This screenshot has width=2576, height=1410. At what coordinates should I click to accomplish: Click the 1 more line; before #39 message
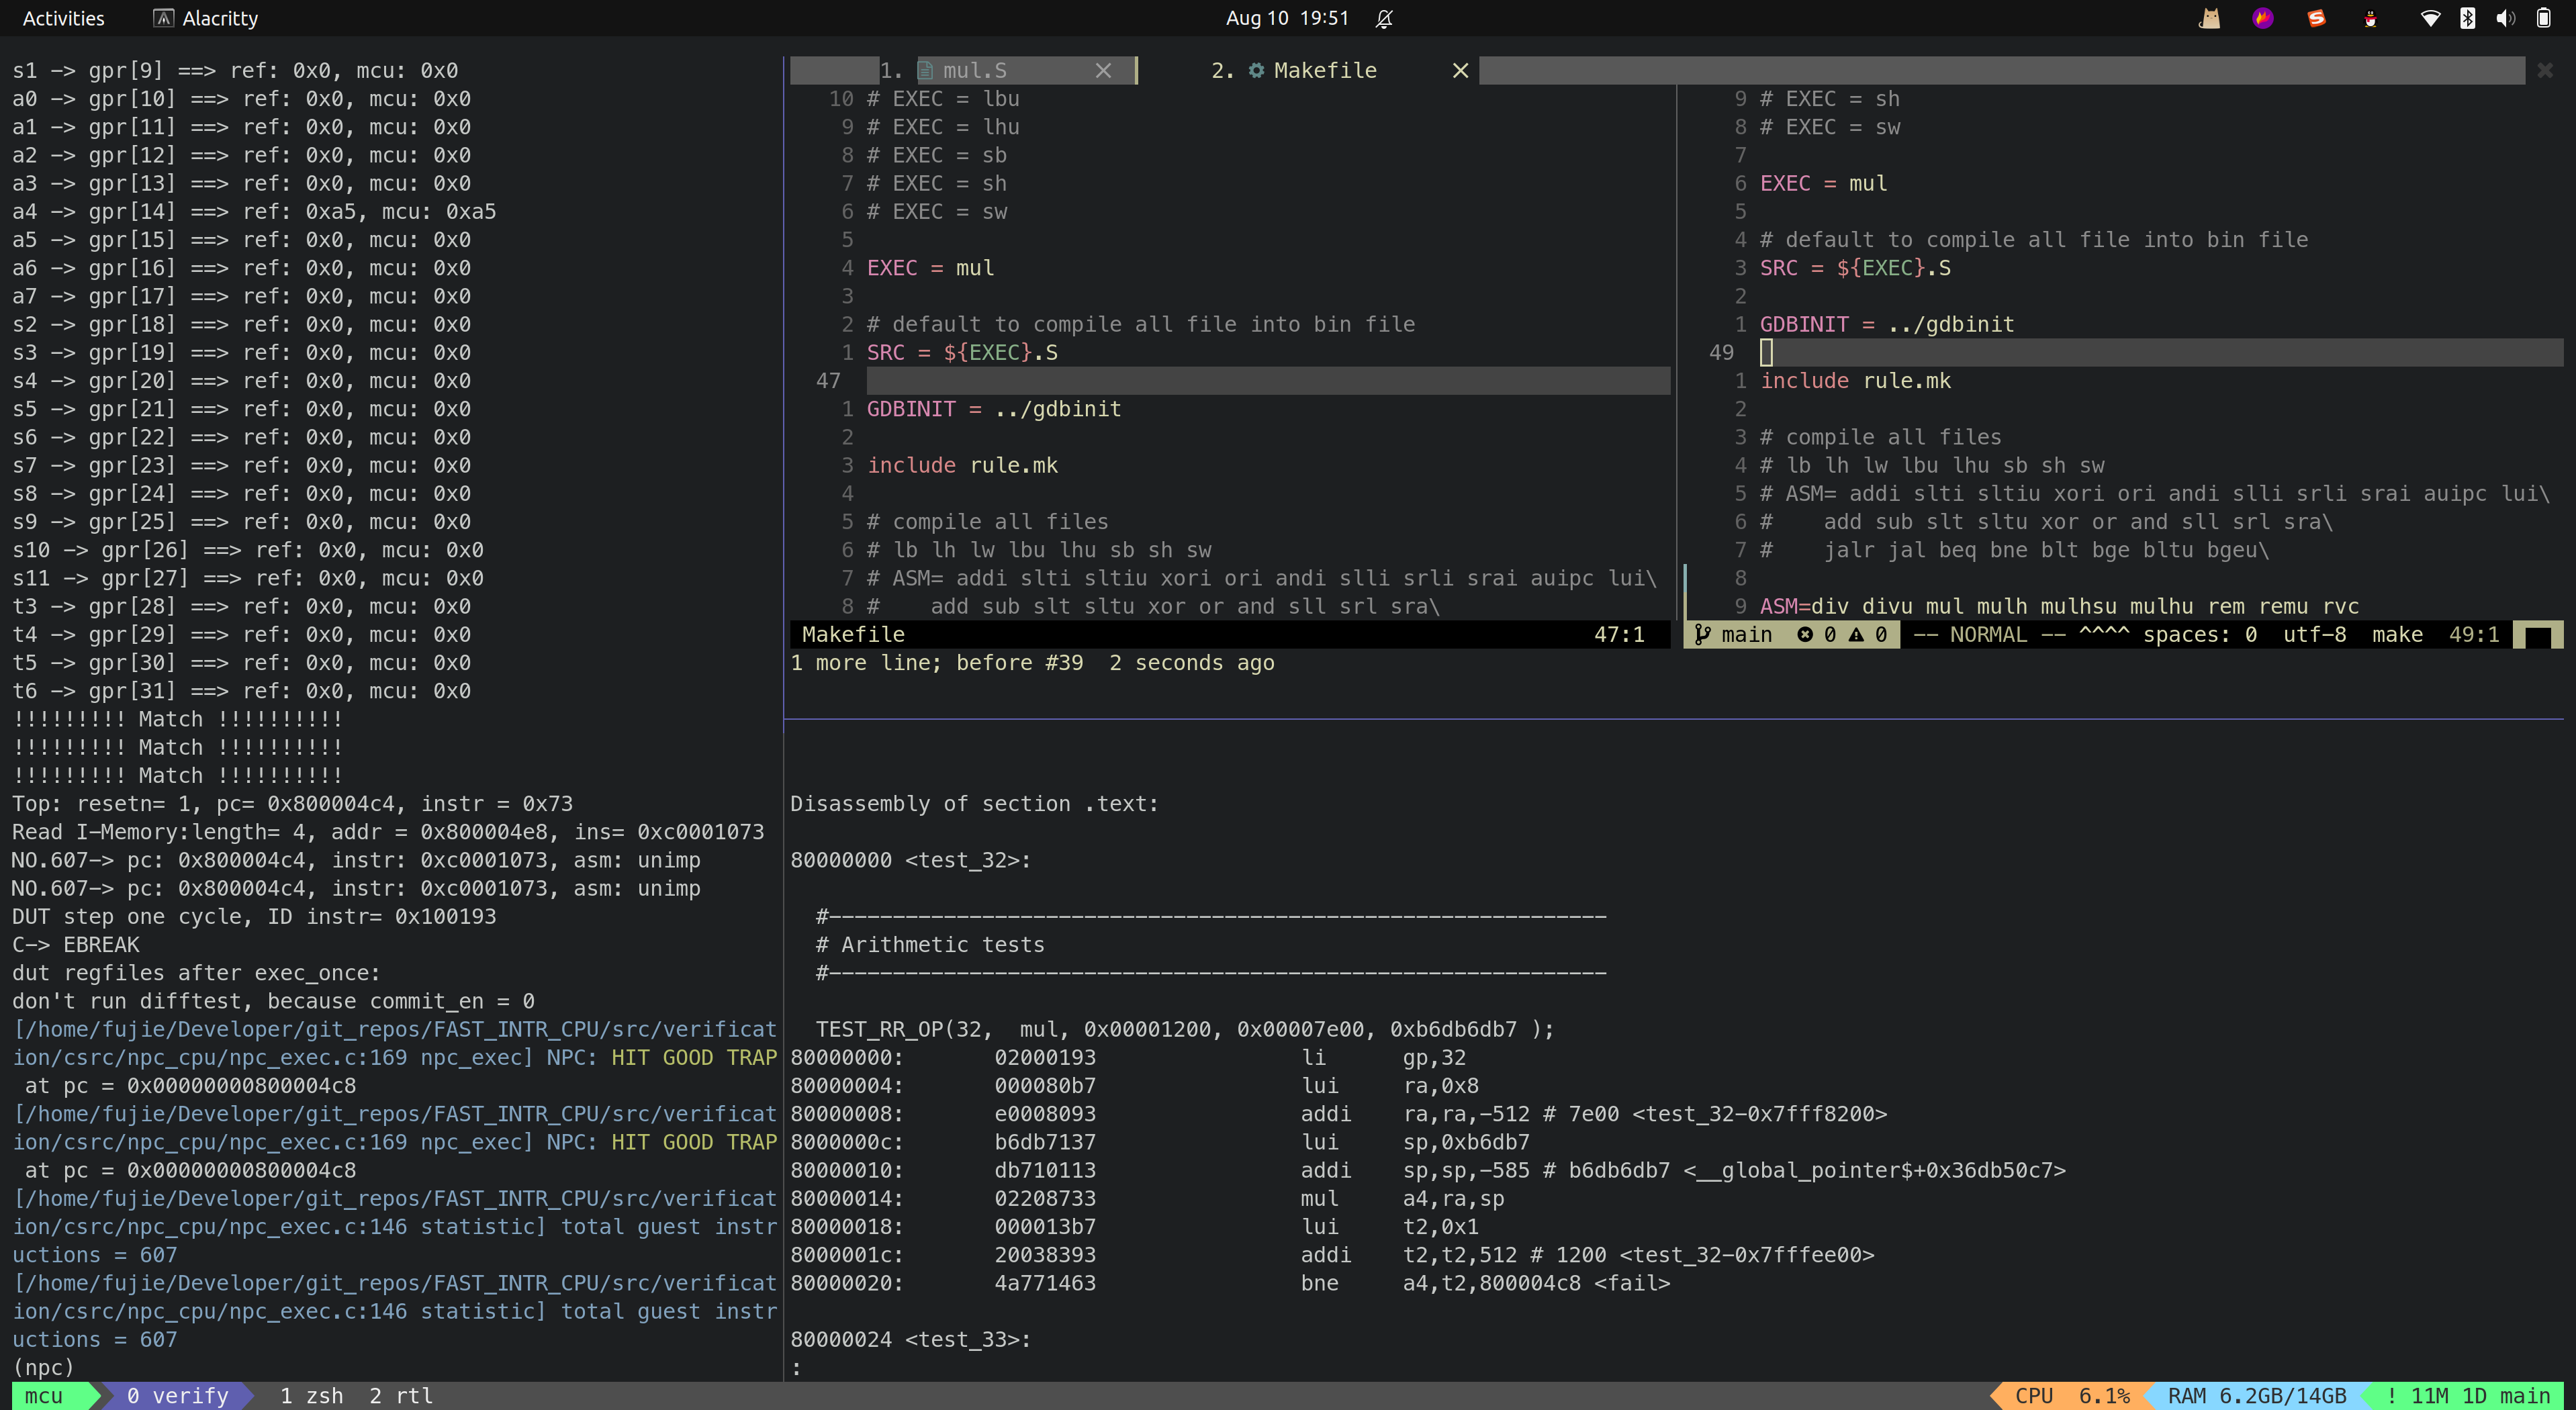(x=1032, y=663)
